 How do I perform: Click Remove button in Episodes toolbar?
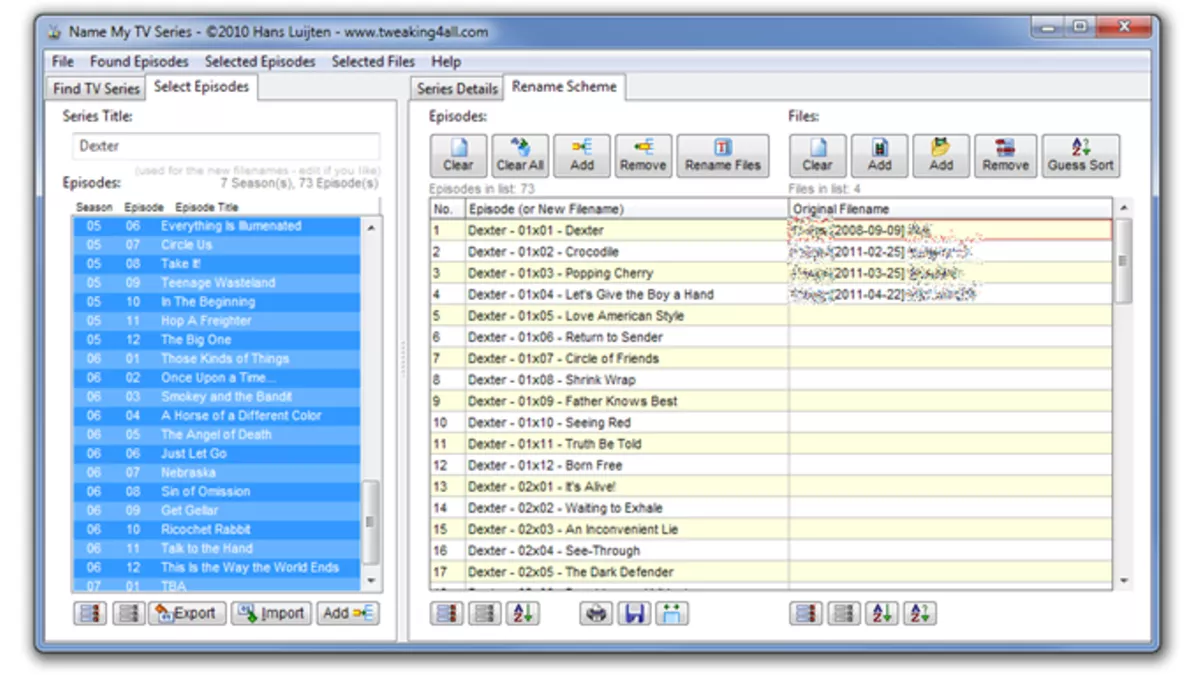point(642,156)
